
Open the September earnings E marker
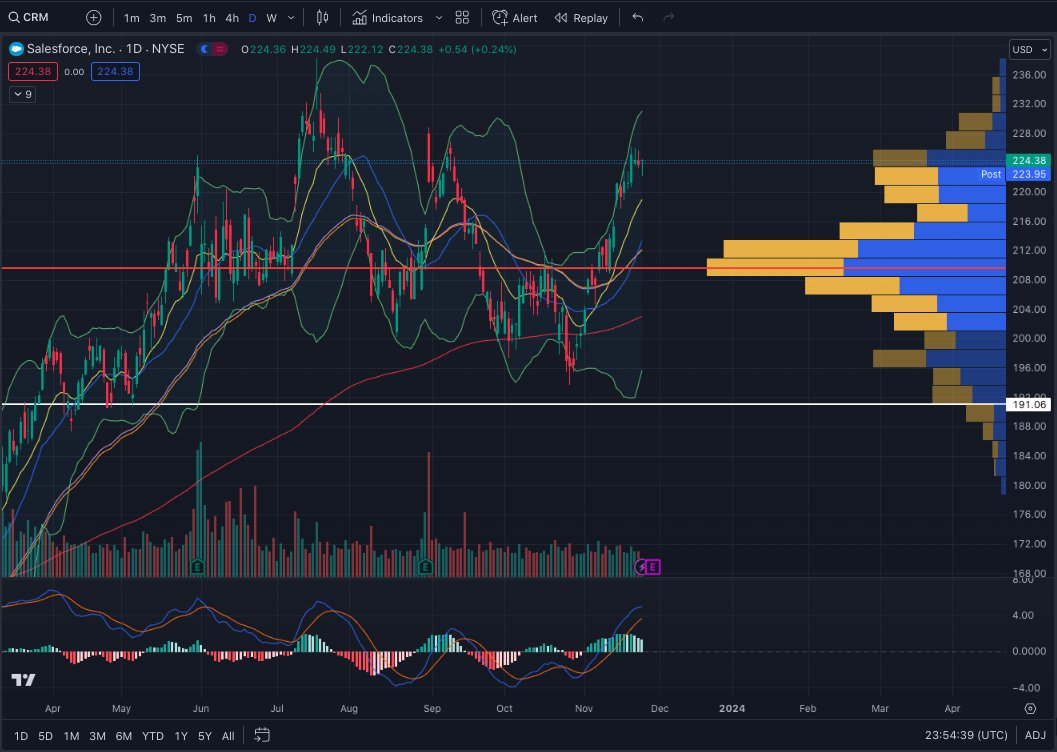click(x=425, y=567)
